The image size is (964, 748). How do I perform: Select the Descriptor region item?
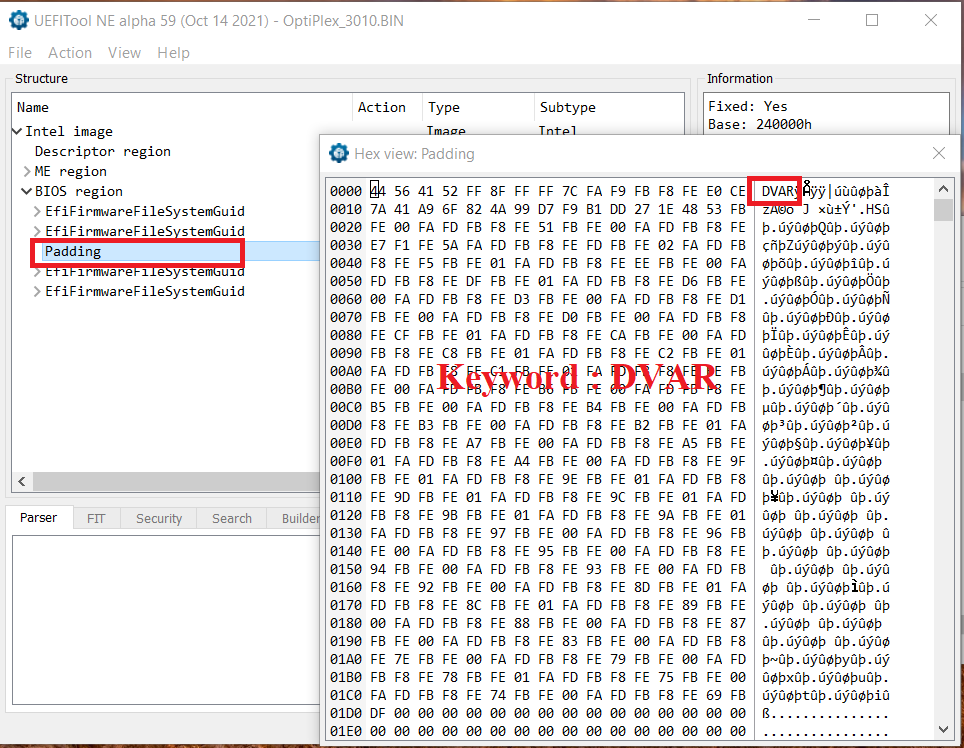pyautogui.click(x=103, y=151)
